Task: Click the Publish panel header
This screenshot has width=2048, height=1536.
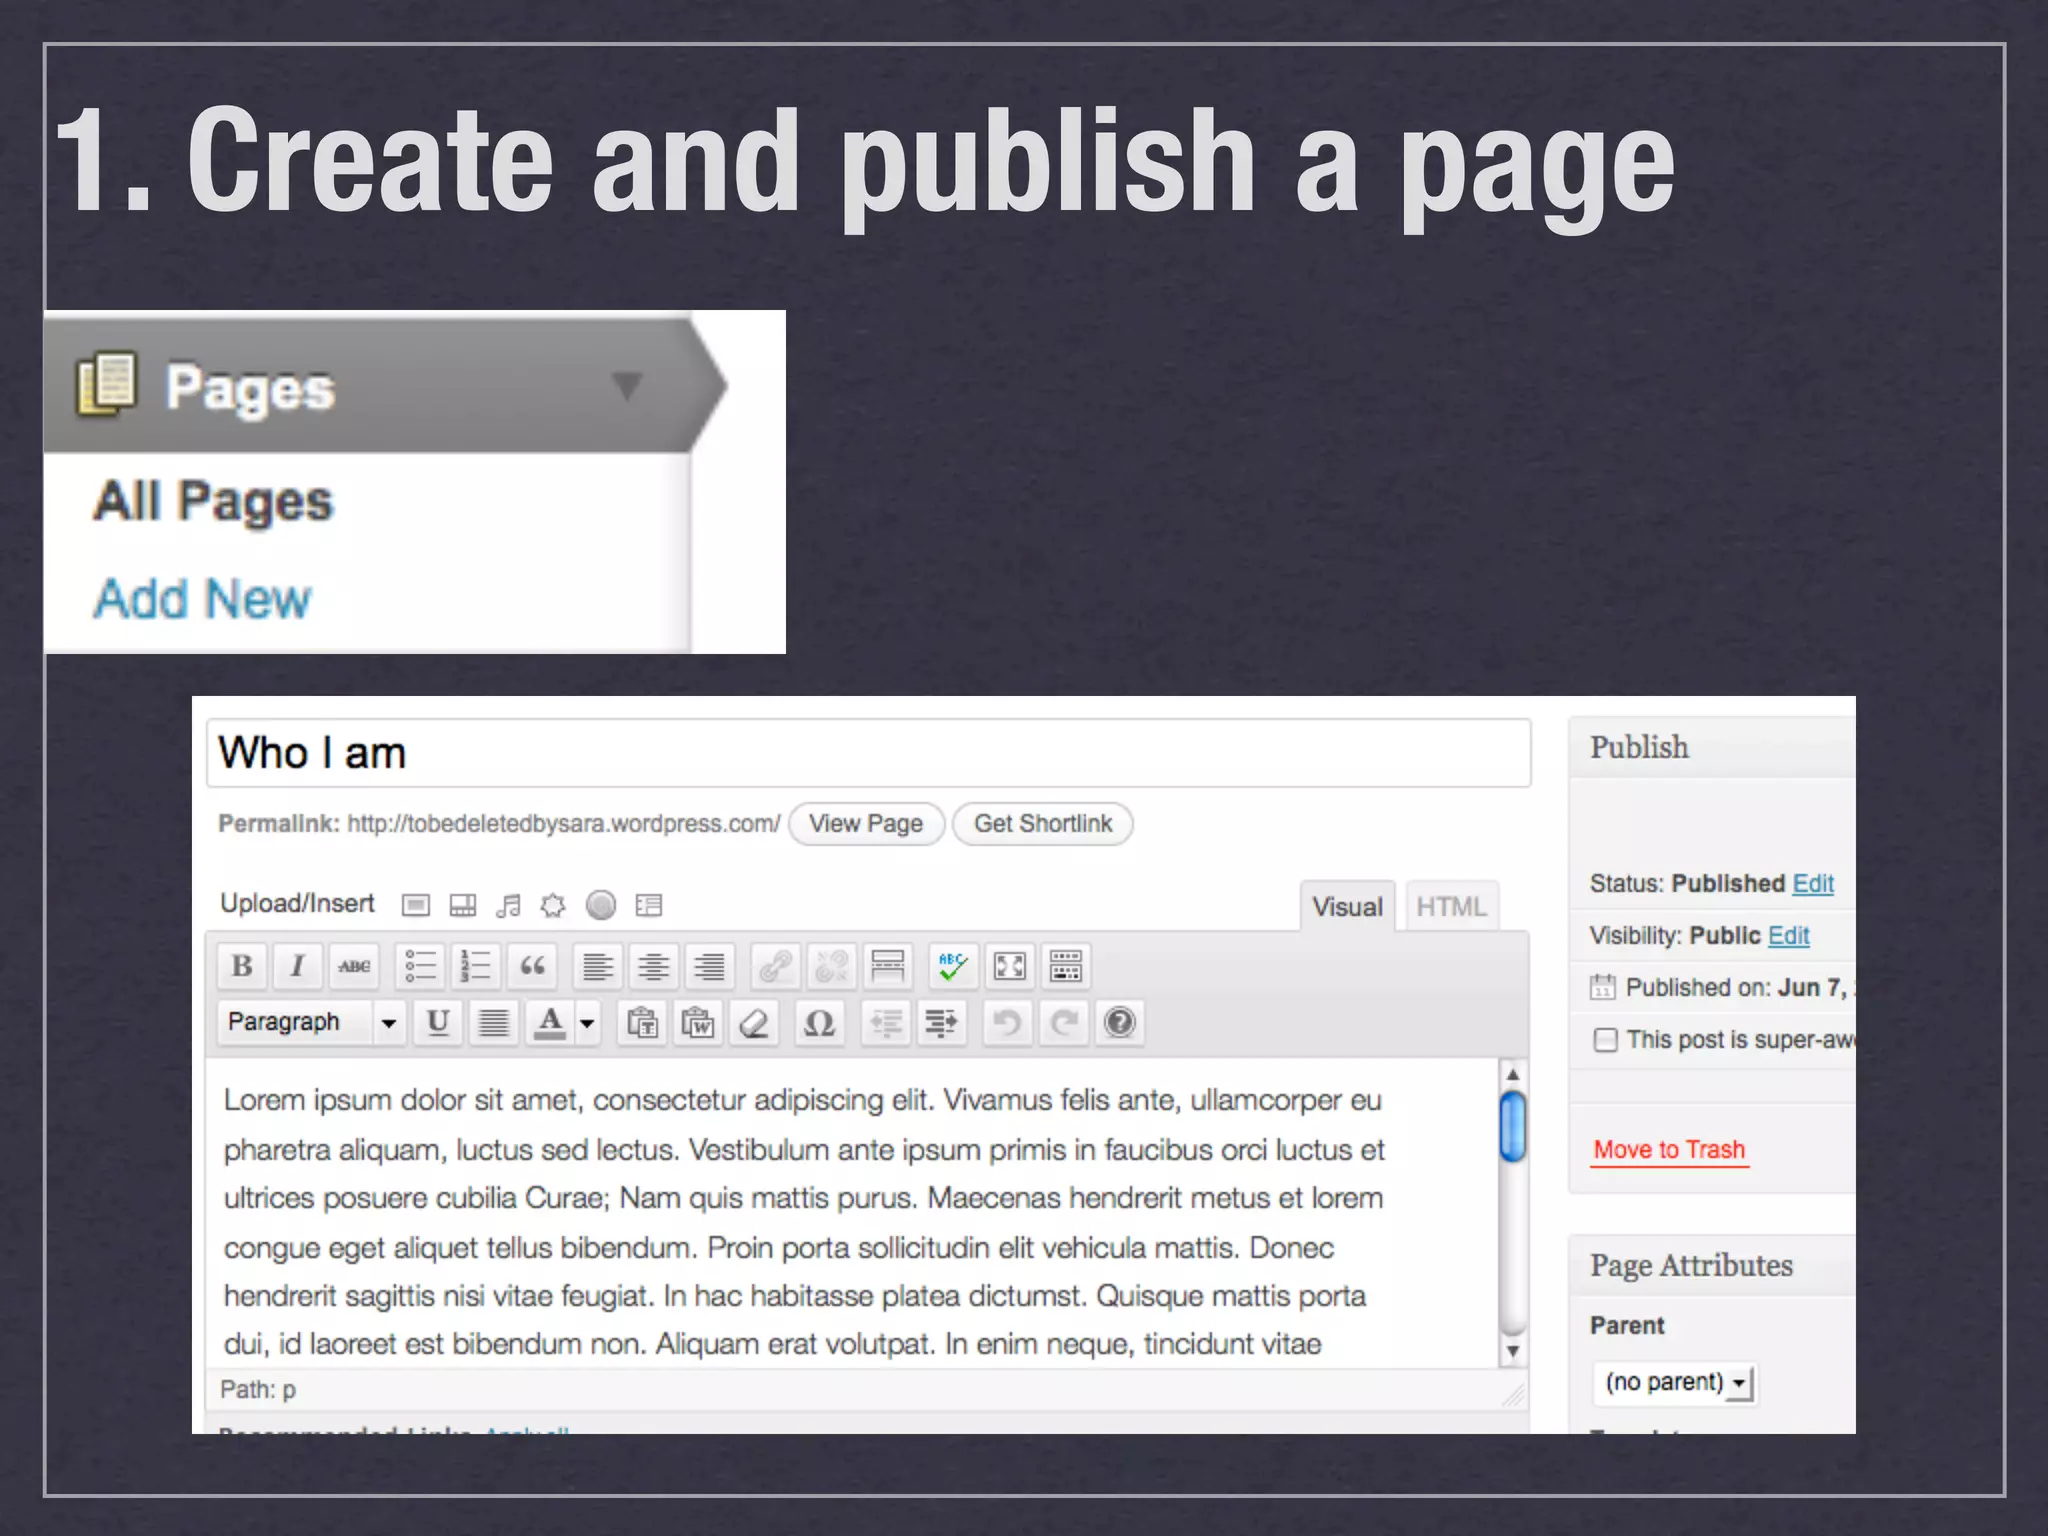Action: click(1712, 747)
